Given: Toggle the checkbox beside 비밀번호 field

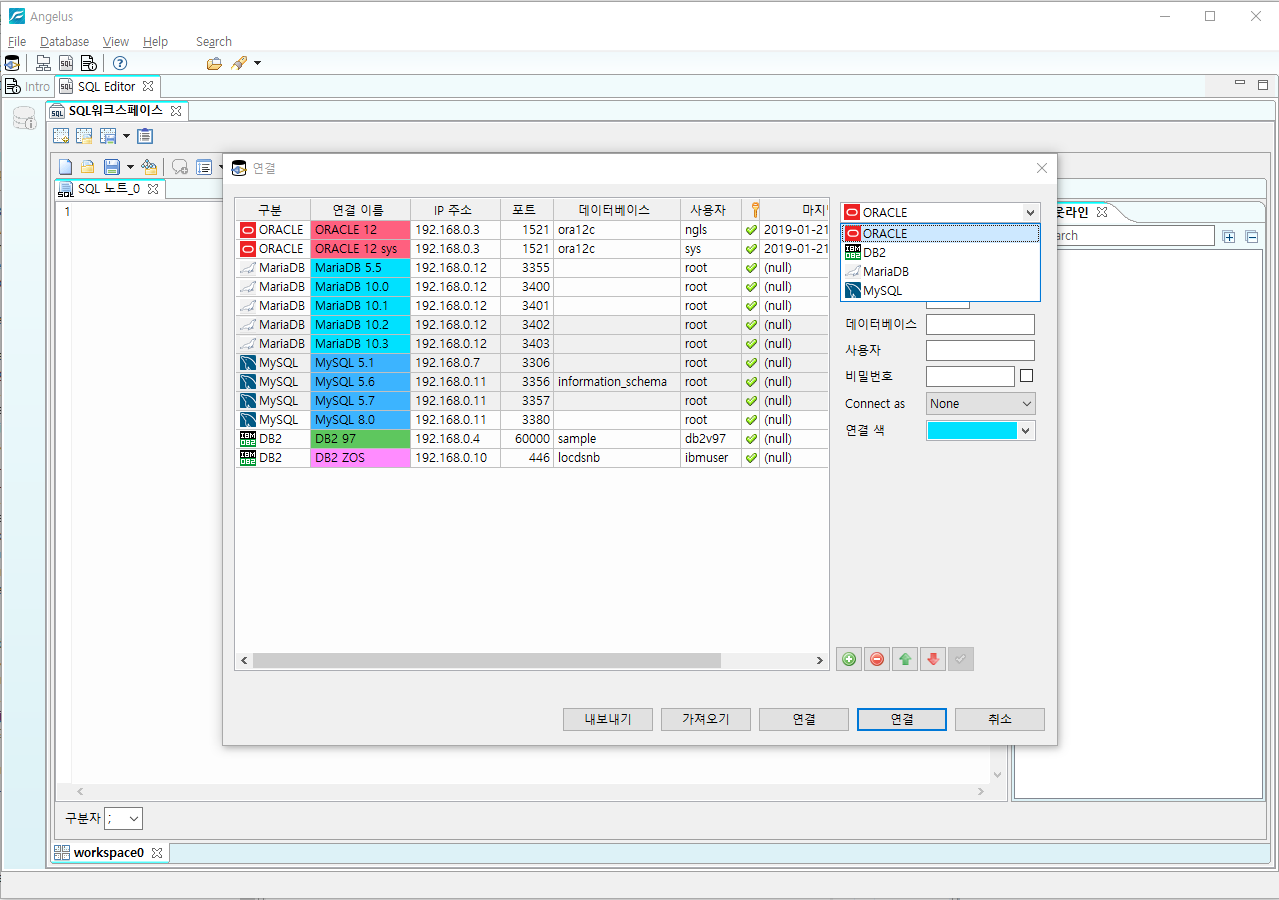Looking at the screenshot, I should coord(1026,376).
